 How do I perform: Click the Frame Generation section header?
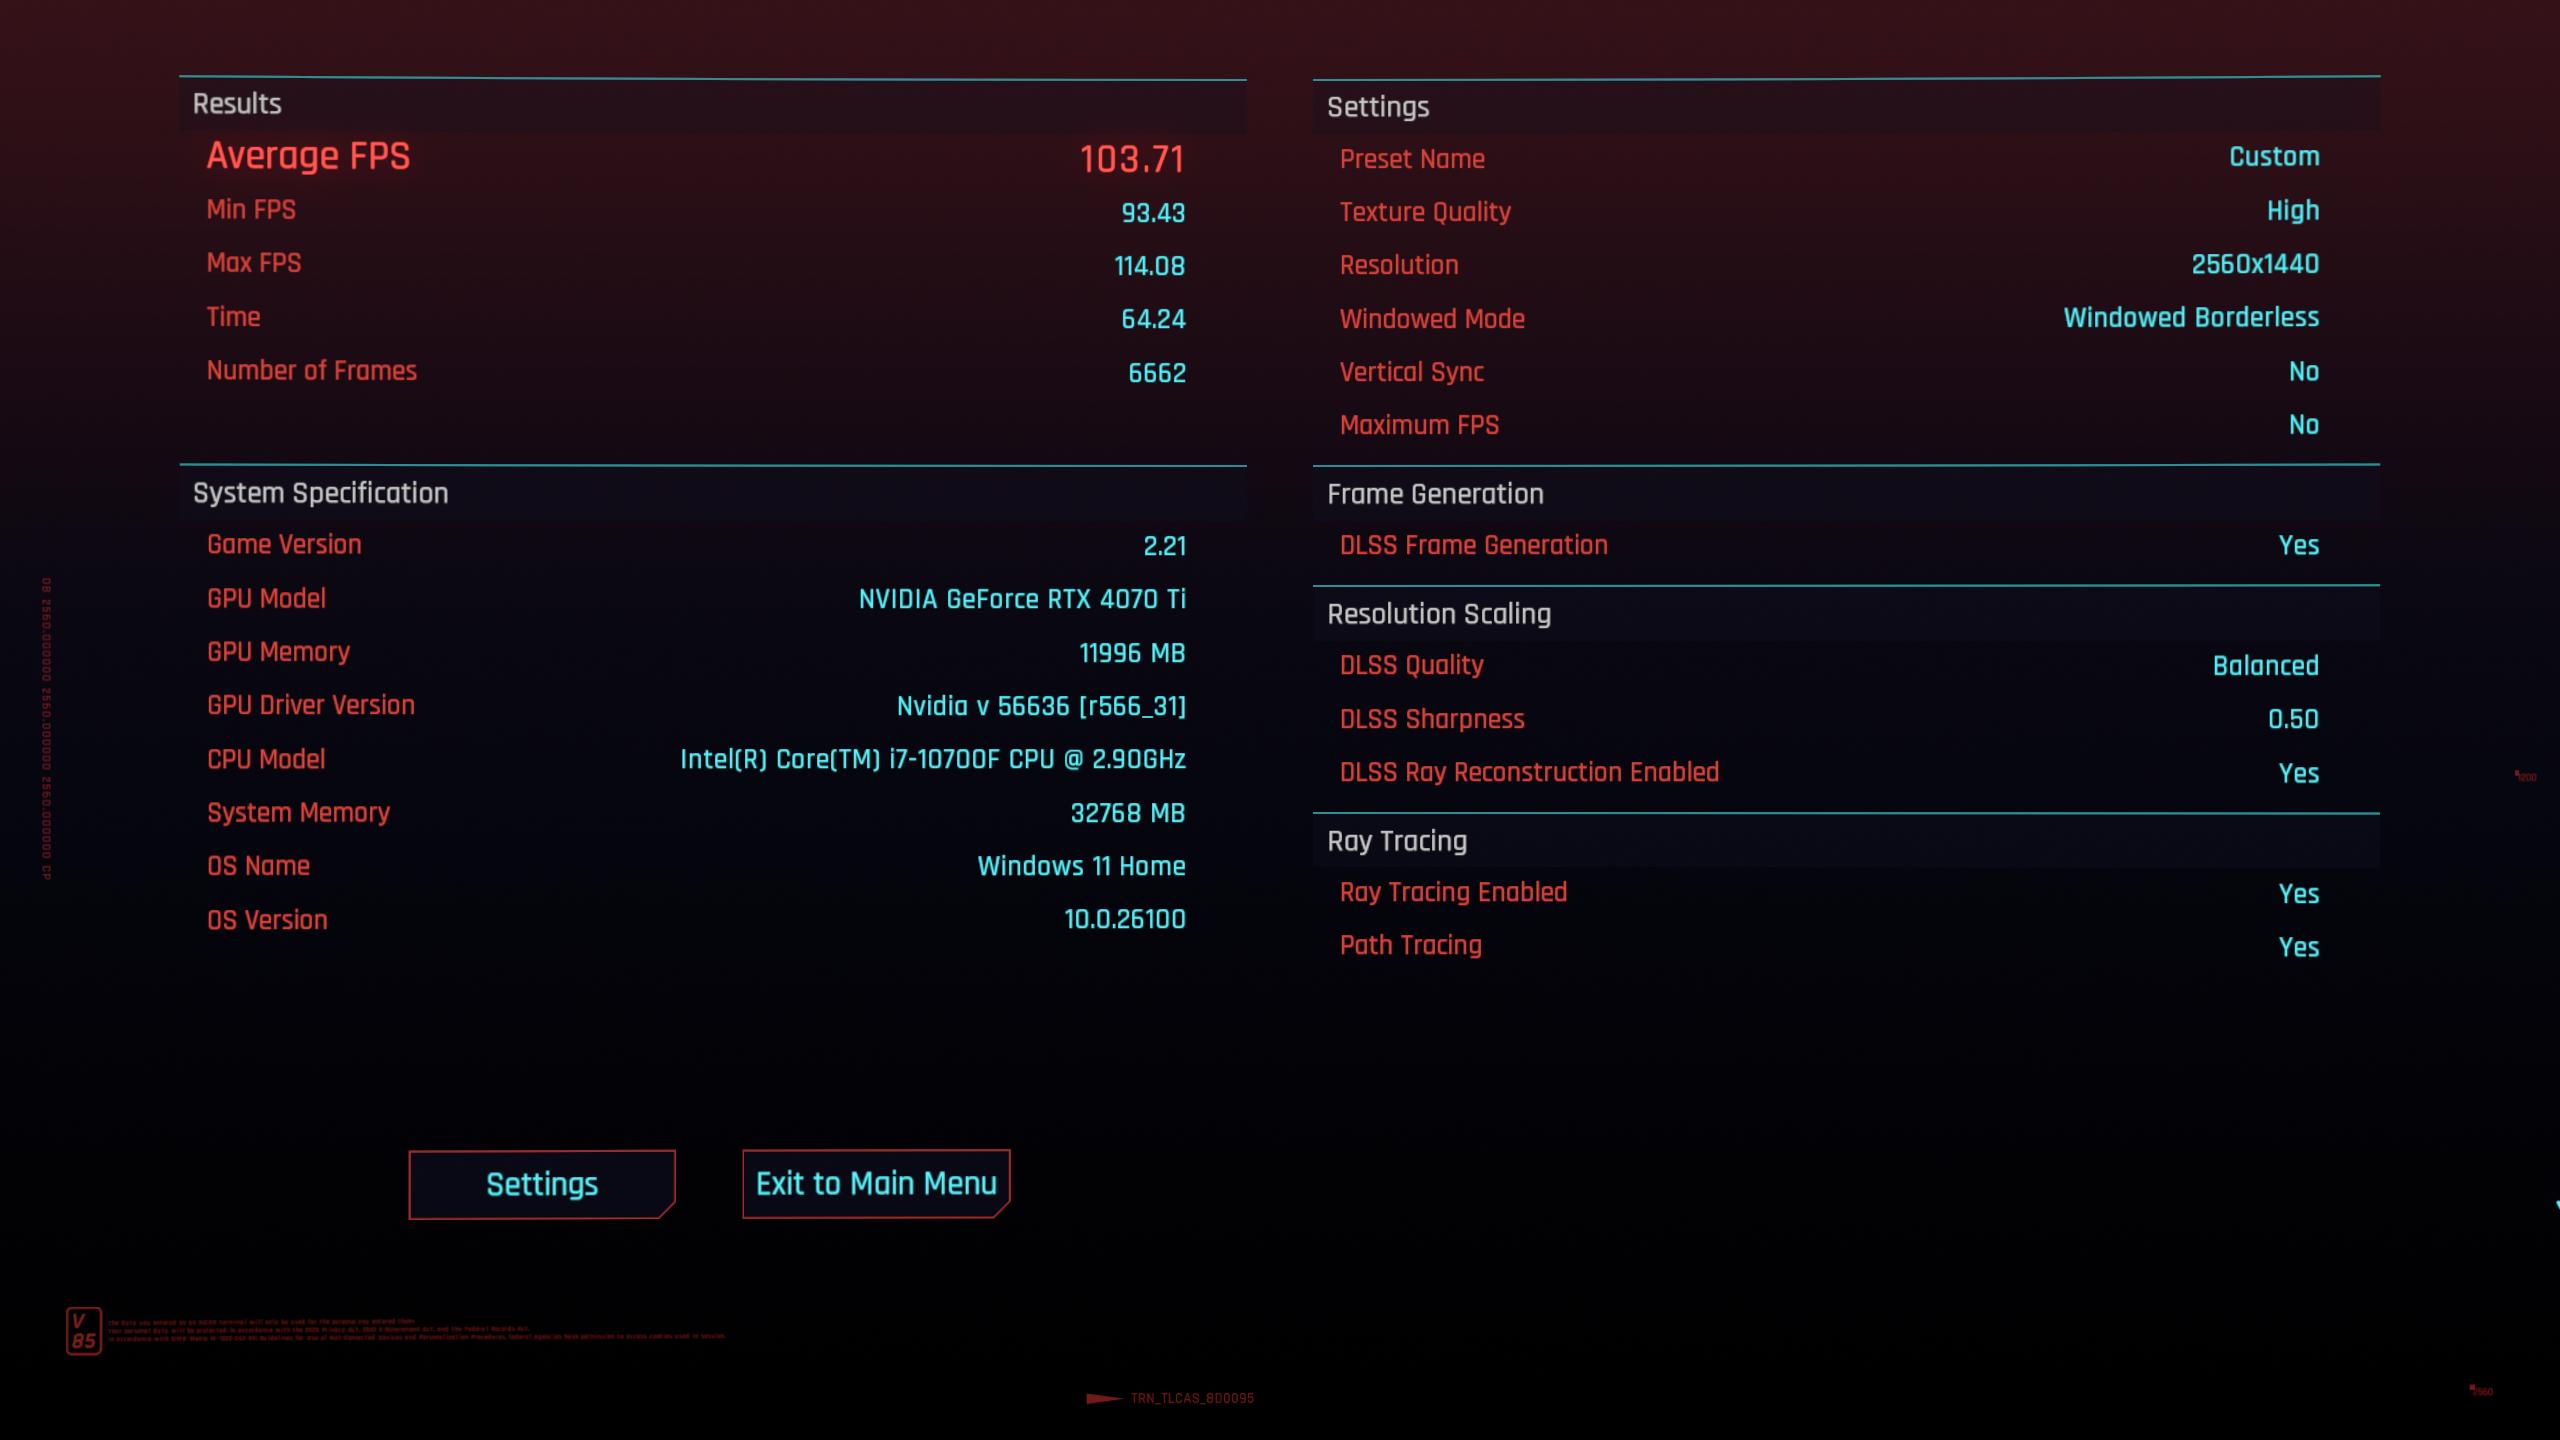click(1434, 494)
